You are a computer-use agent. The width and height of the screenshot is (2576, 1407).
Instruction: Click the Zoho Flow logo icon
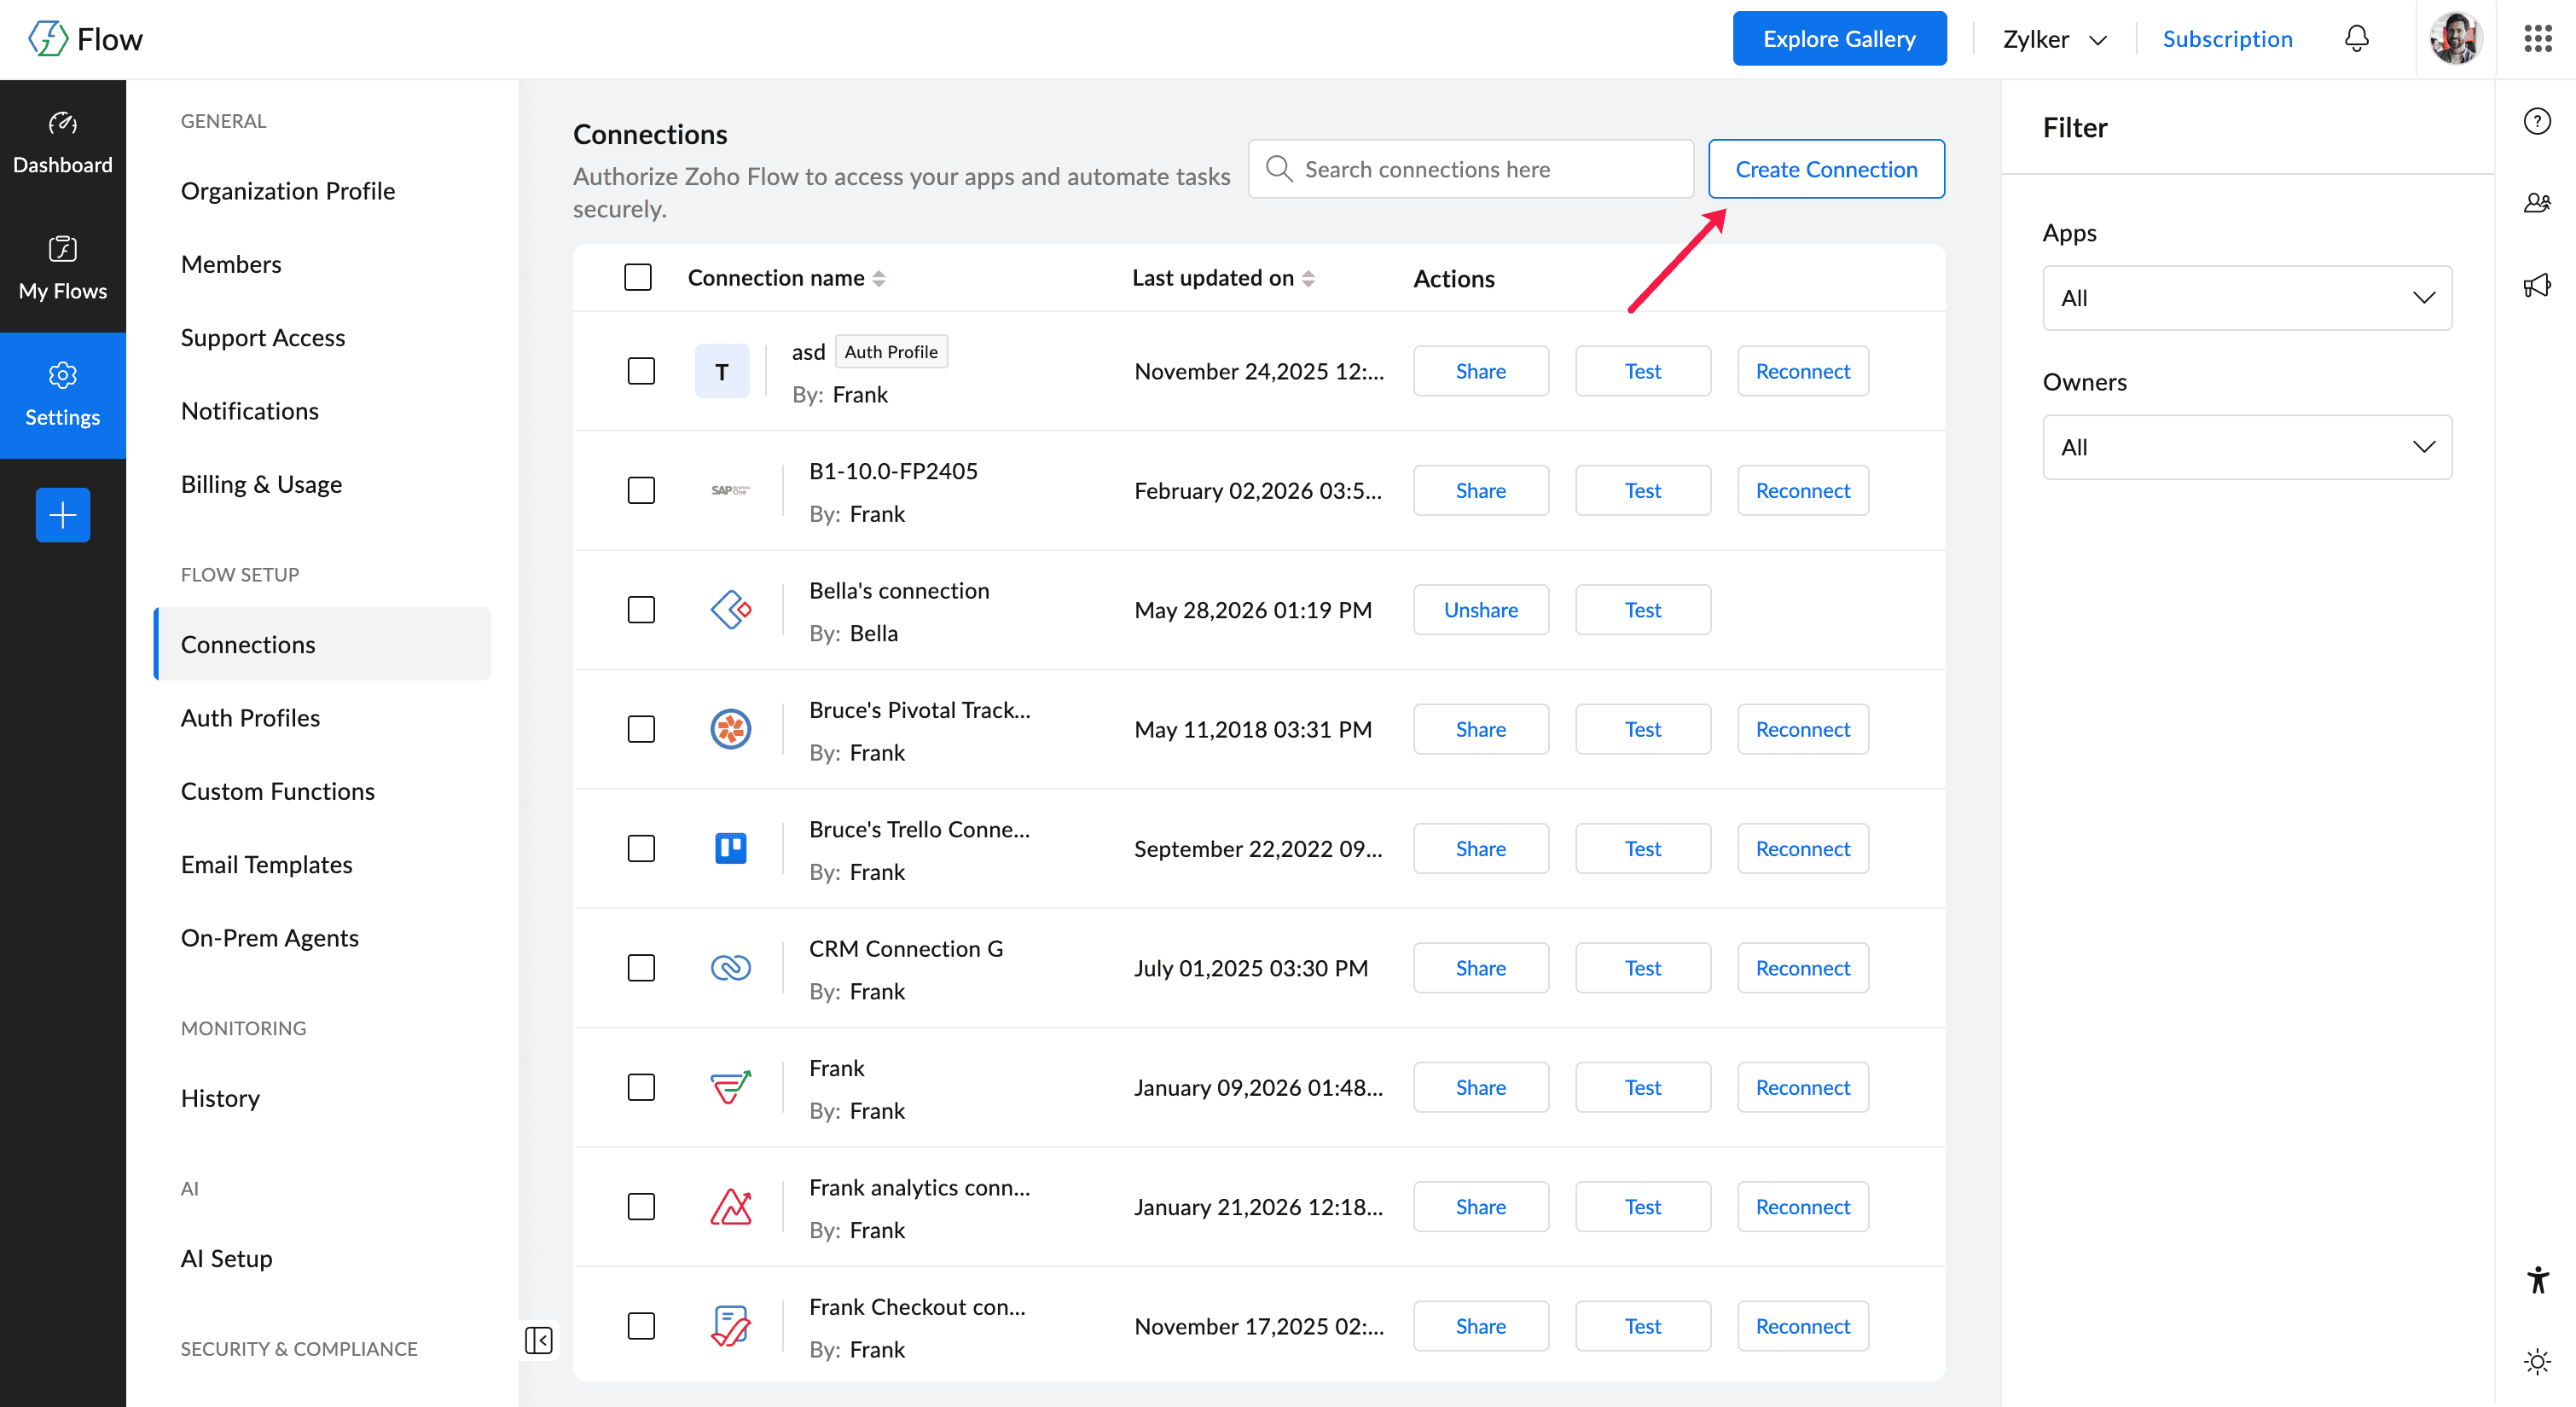click(x=47, y=39)
